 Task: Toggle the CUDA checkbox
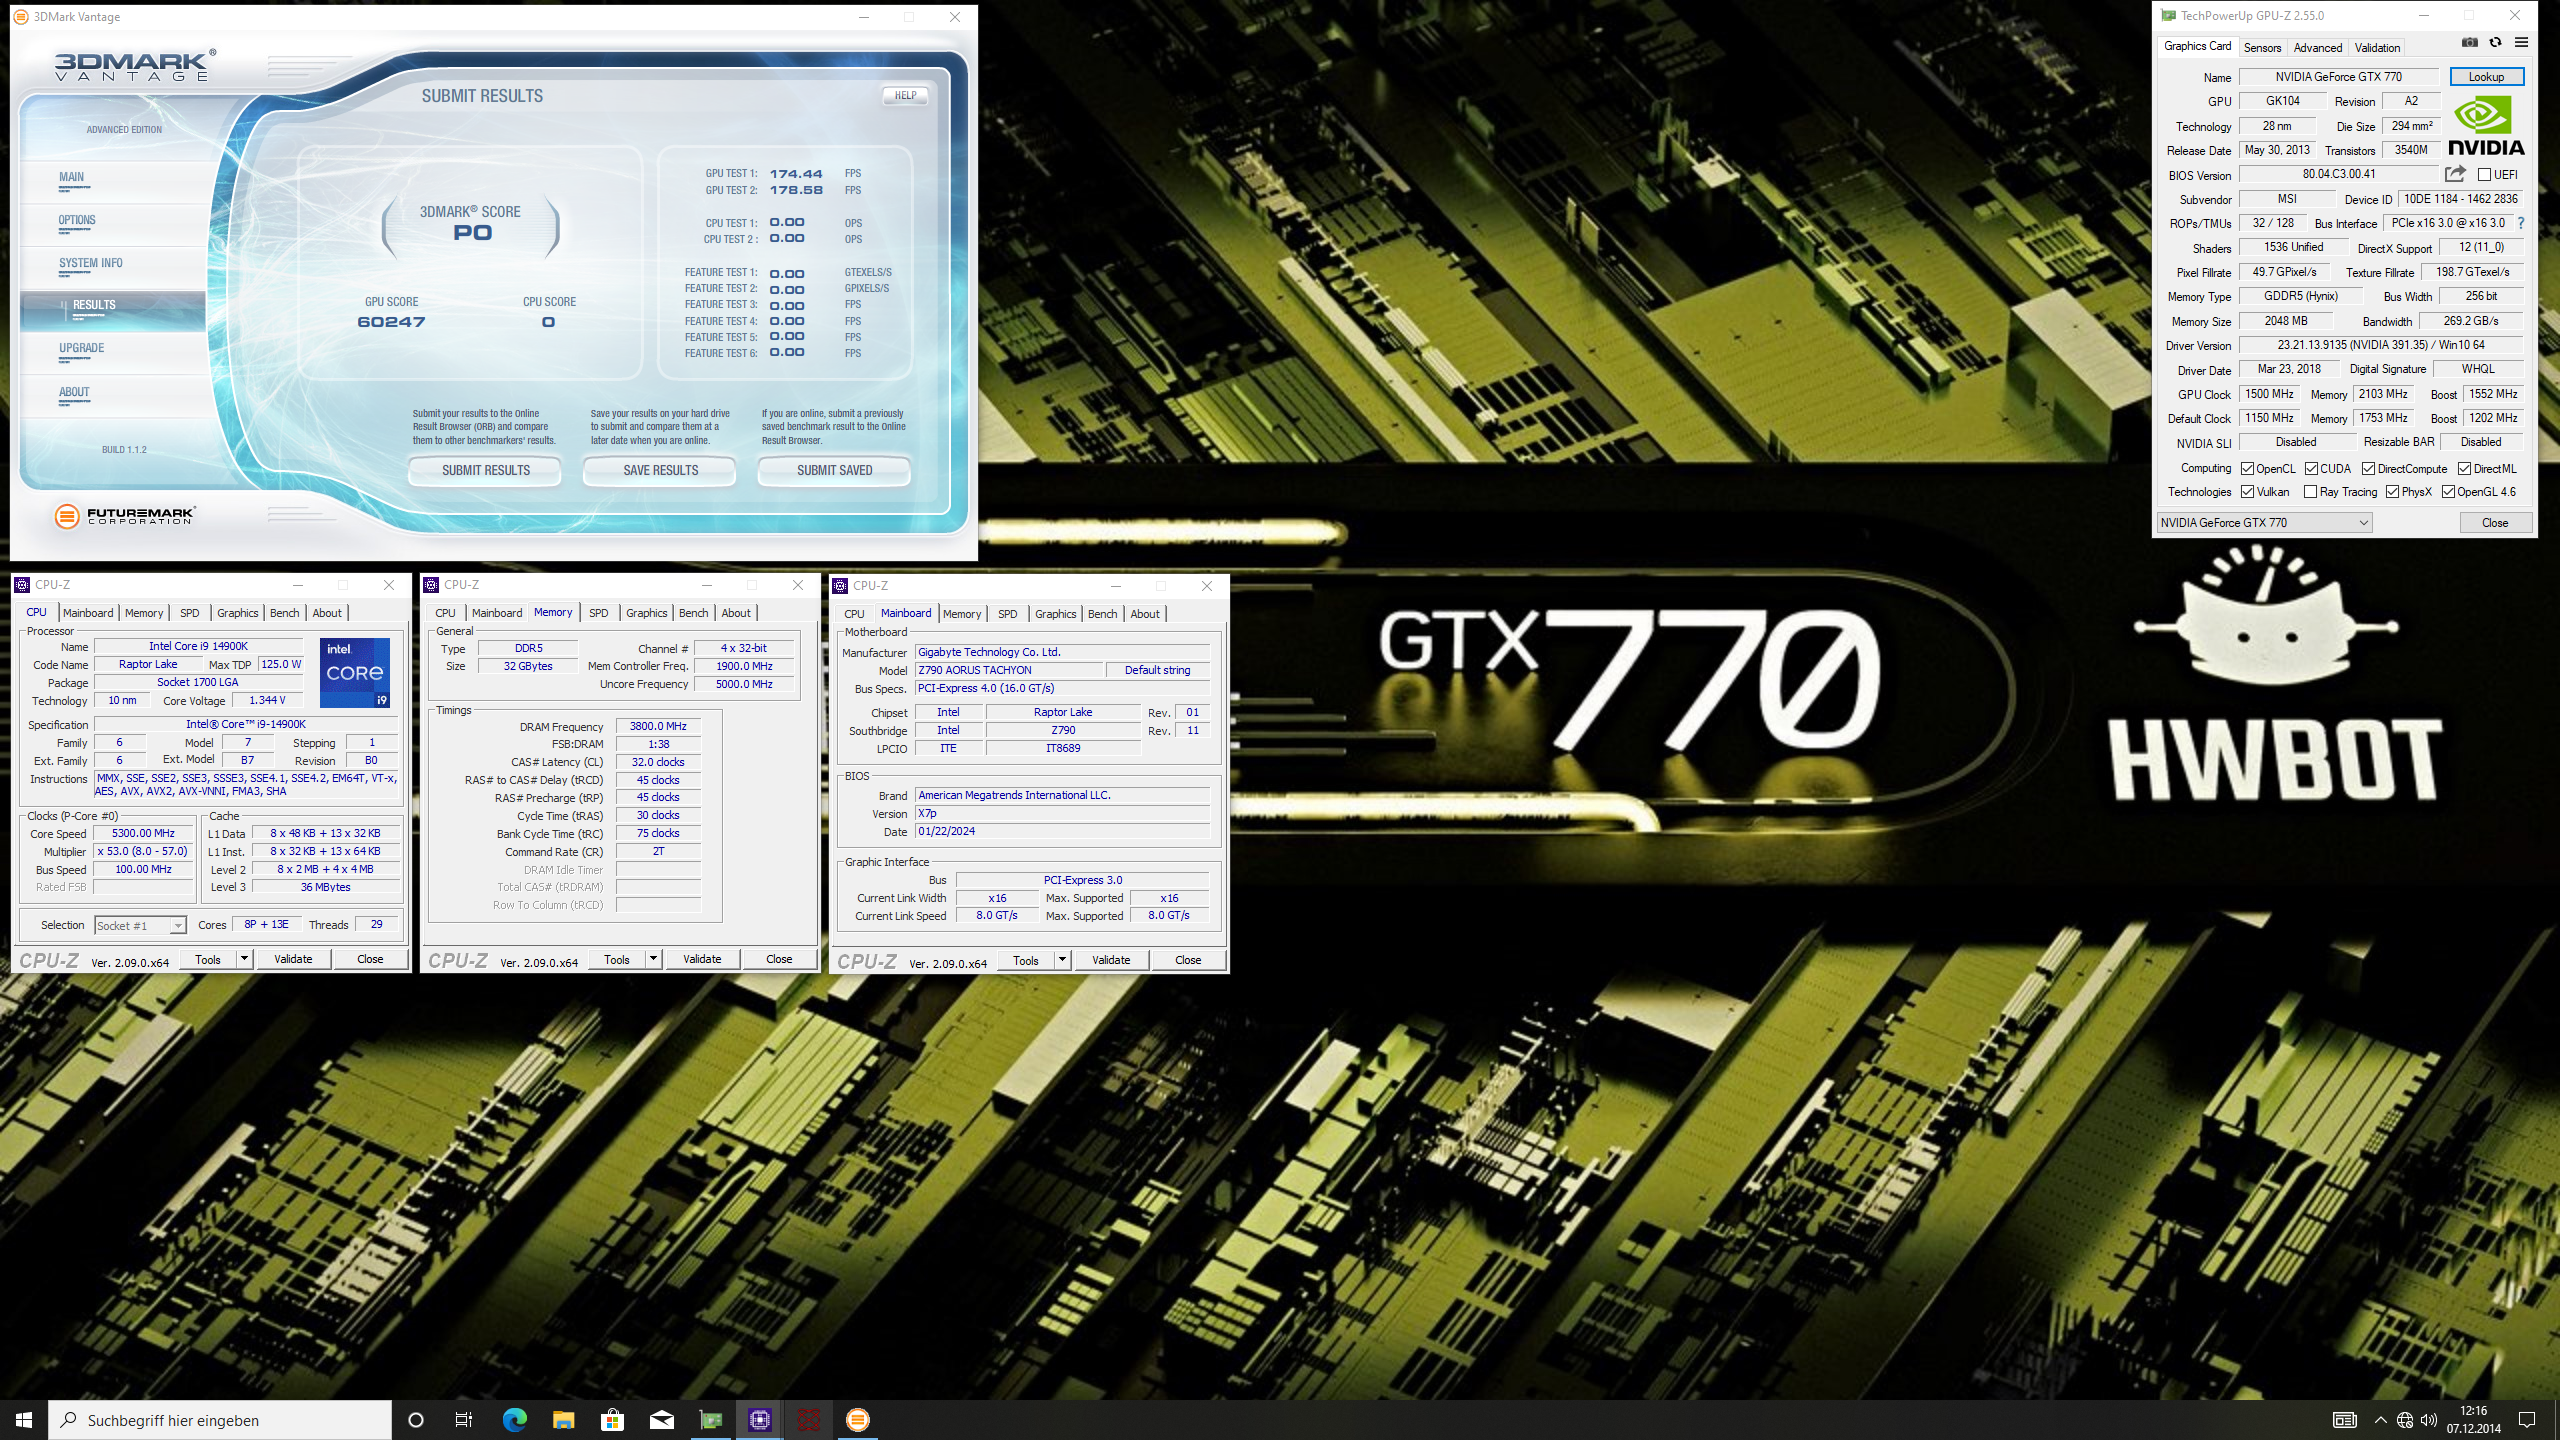[x=2311, y=469]
